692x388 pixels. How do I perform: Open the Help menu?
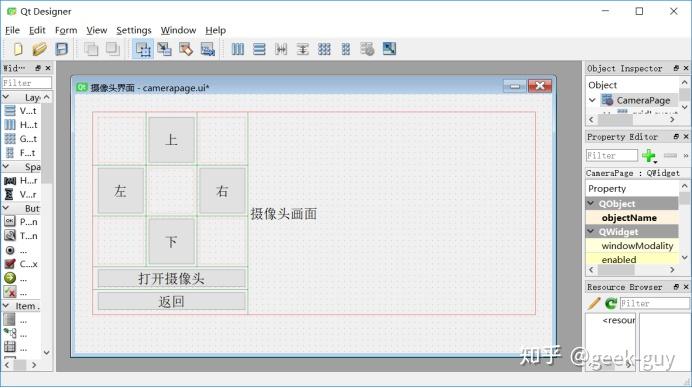click(x=216, y=30)
